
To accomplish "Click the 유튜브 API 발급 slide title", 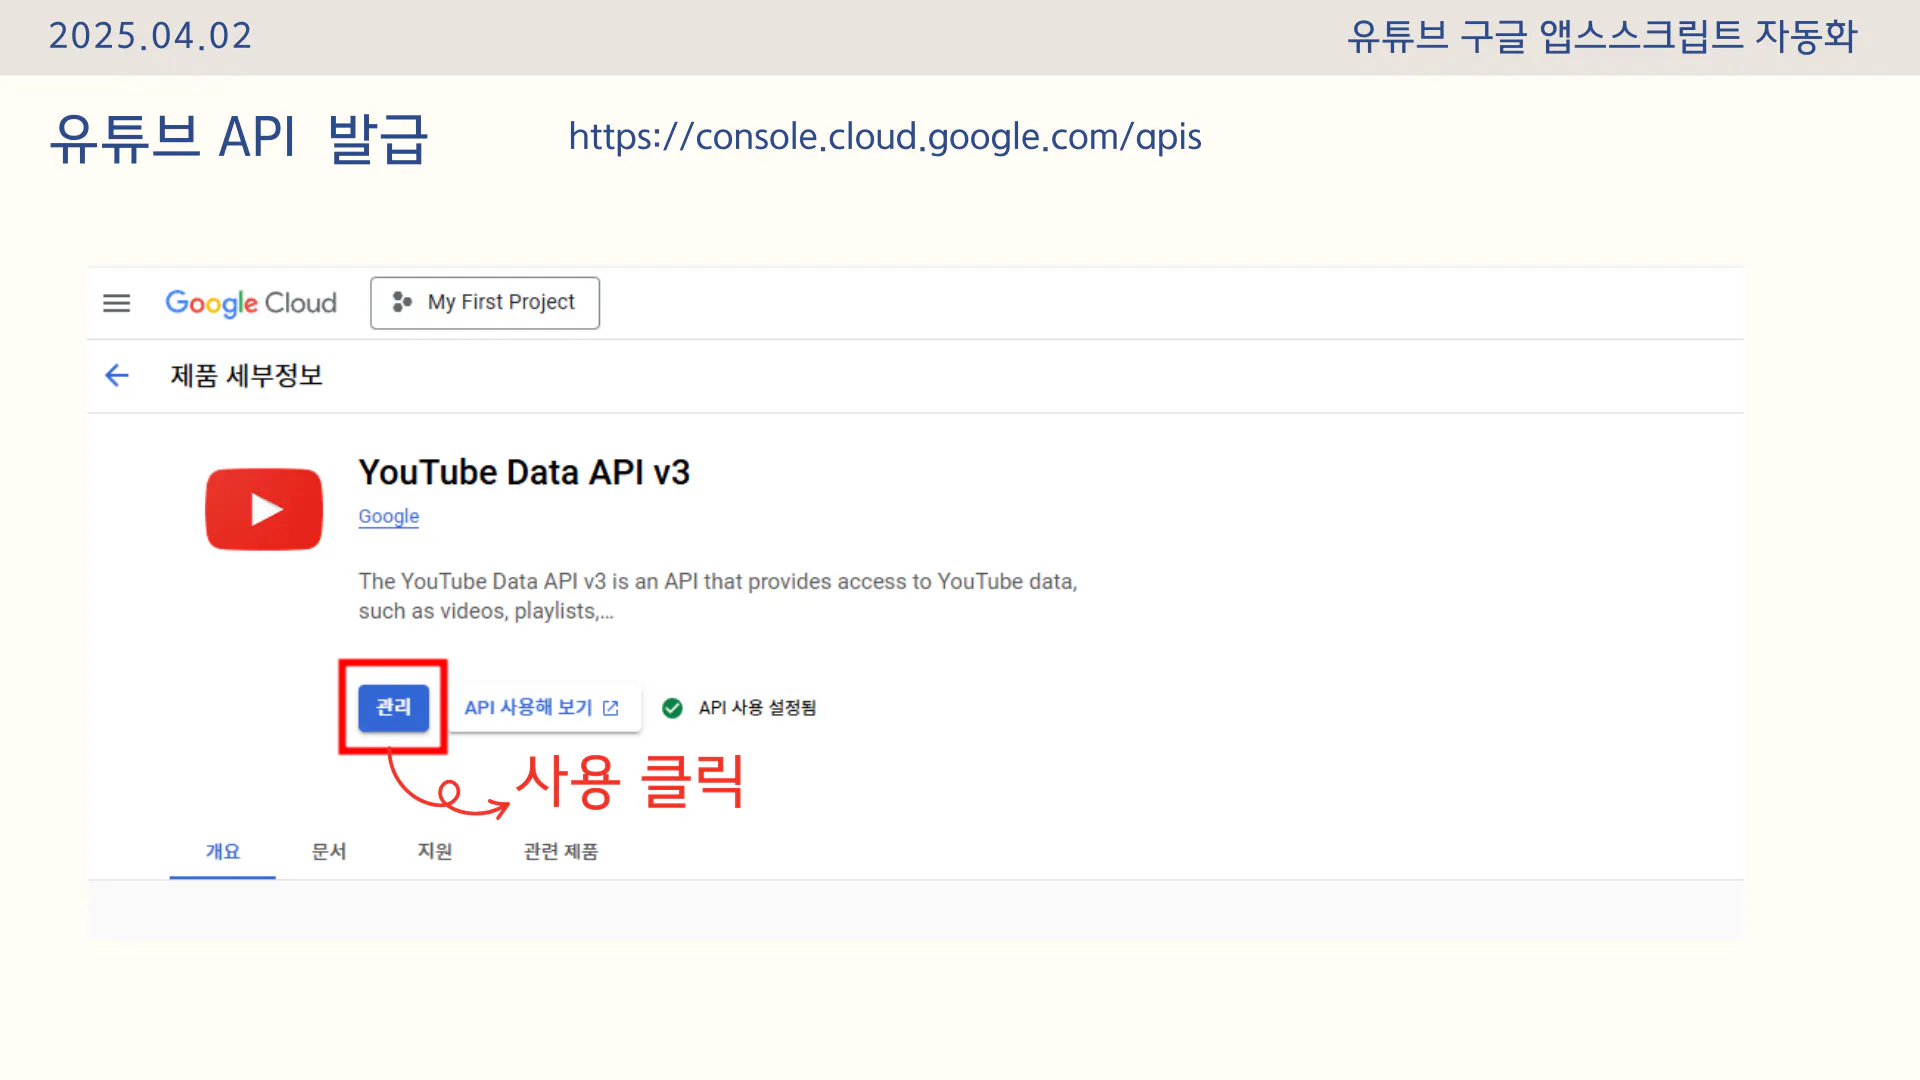I will [x=240, y=137].
